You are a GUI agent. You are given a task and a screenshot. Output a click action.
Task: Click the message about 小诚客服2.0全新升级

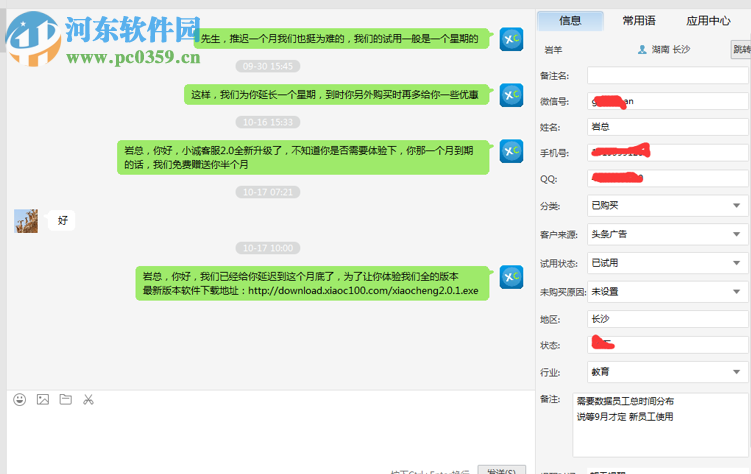303,158
